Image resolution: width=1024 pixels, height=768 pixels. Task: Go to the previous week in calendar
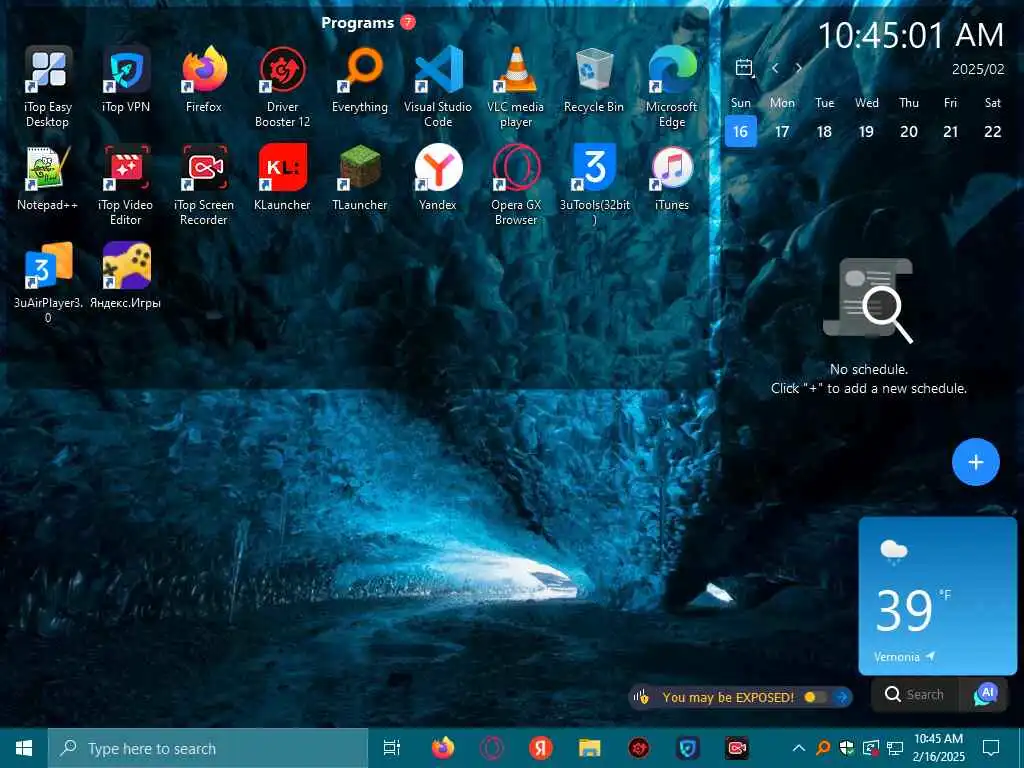coord(775,68)
